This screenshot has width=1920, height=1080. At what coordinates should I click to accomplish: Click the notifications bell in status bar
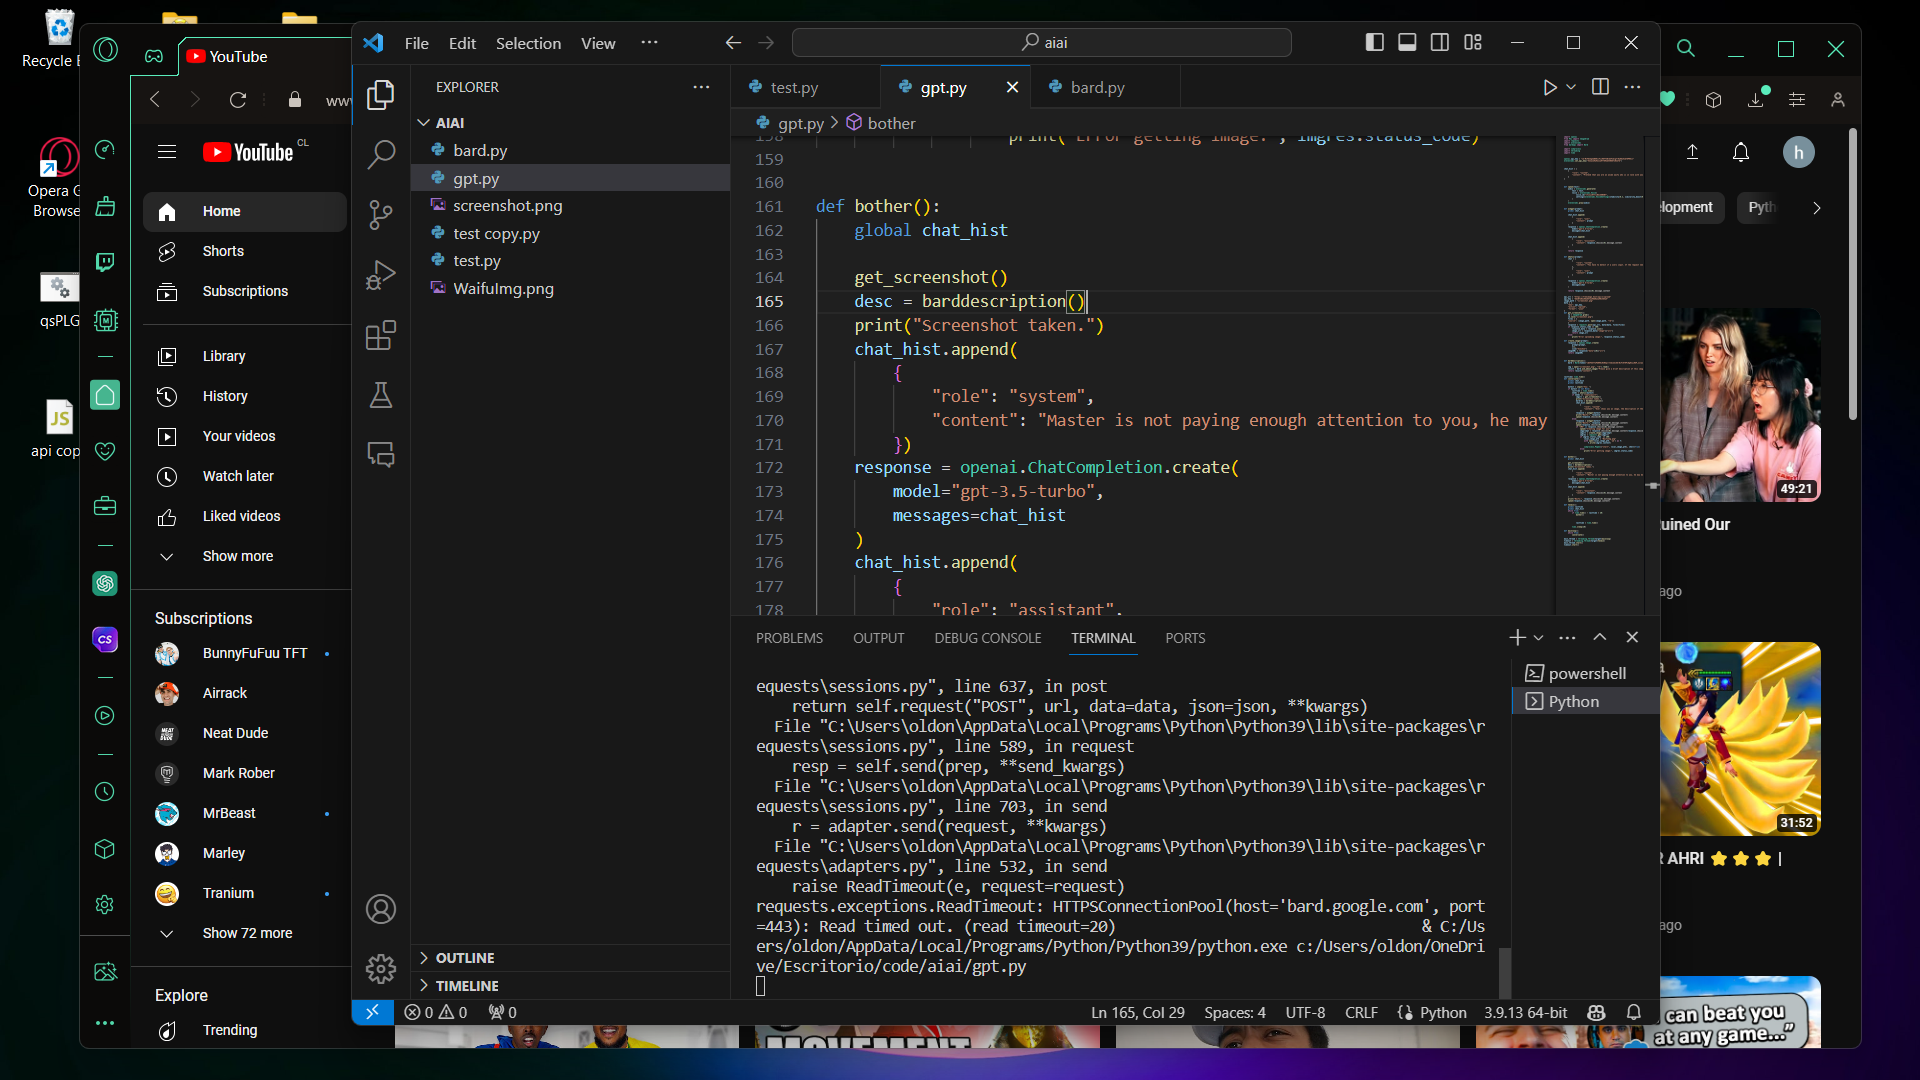[1634, 1012]
